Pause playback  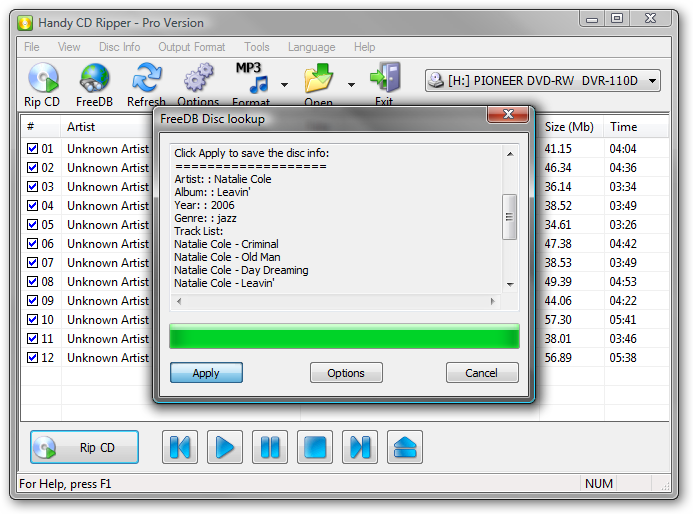coord(270,447)
